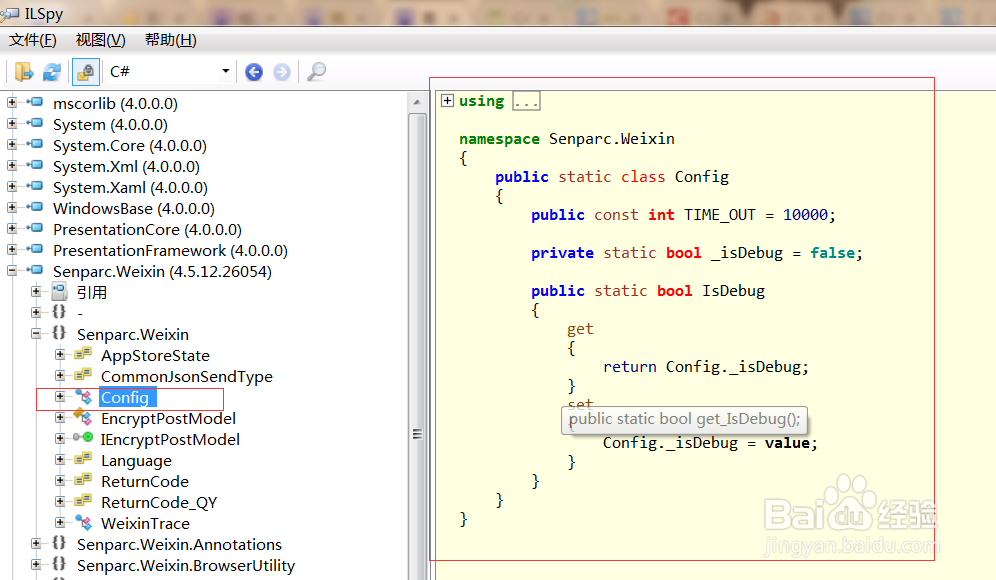The image size is (996, 580).
Task: Select PresentationFramework (4.0.0.0) row
Action: 170,250
